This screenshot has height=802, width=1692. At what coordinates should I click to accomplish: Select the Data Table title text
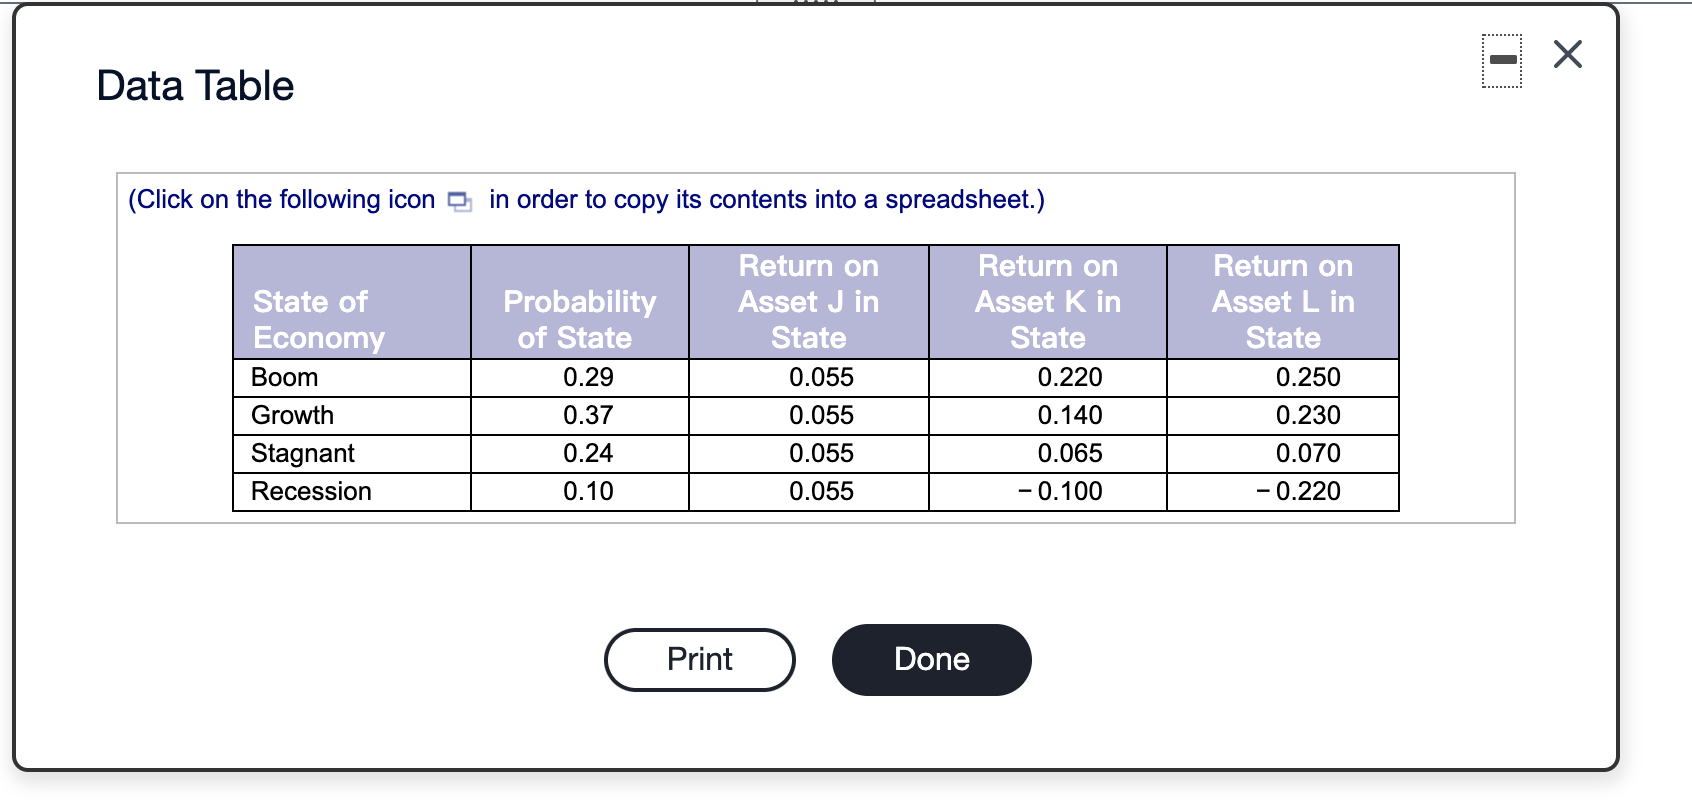[194, 85]
